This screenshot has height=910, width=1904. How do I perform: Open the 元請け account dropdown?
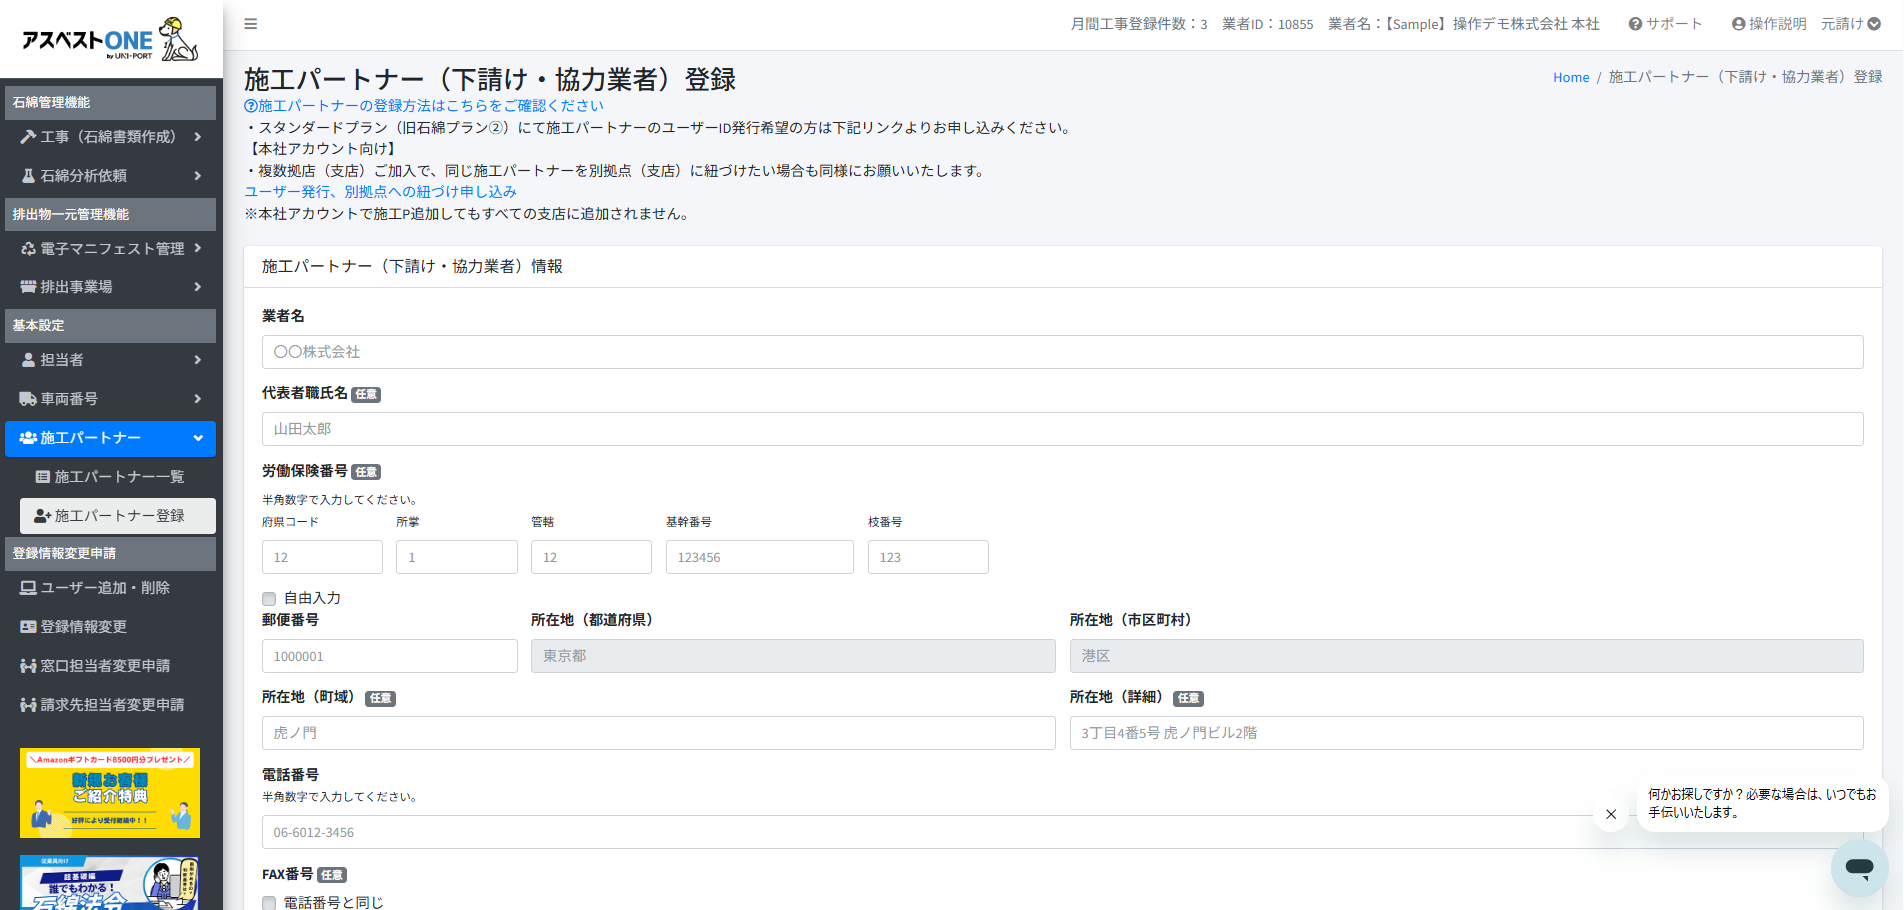point(1850,24)
